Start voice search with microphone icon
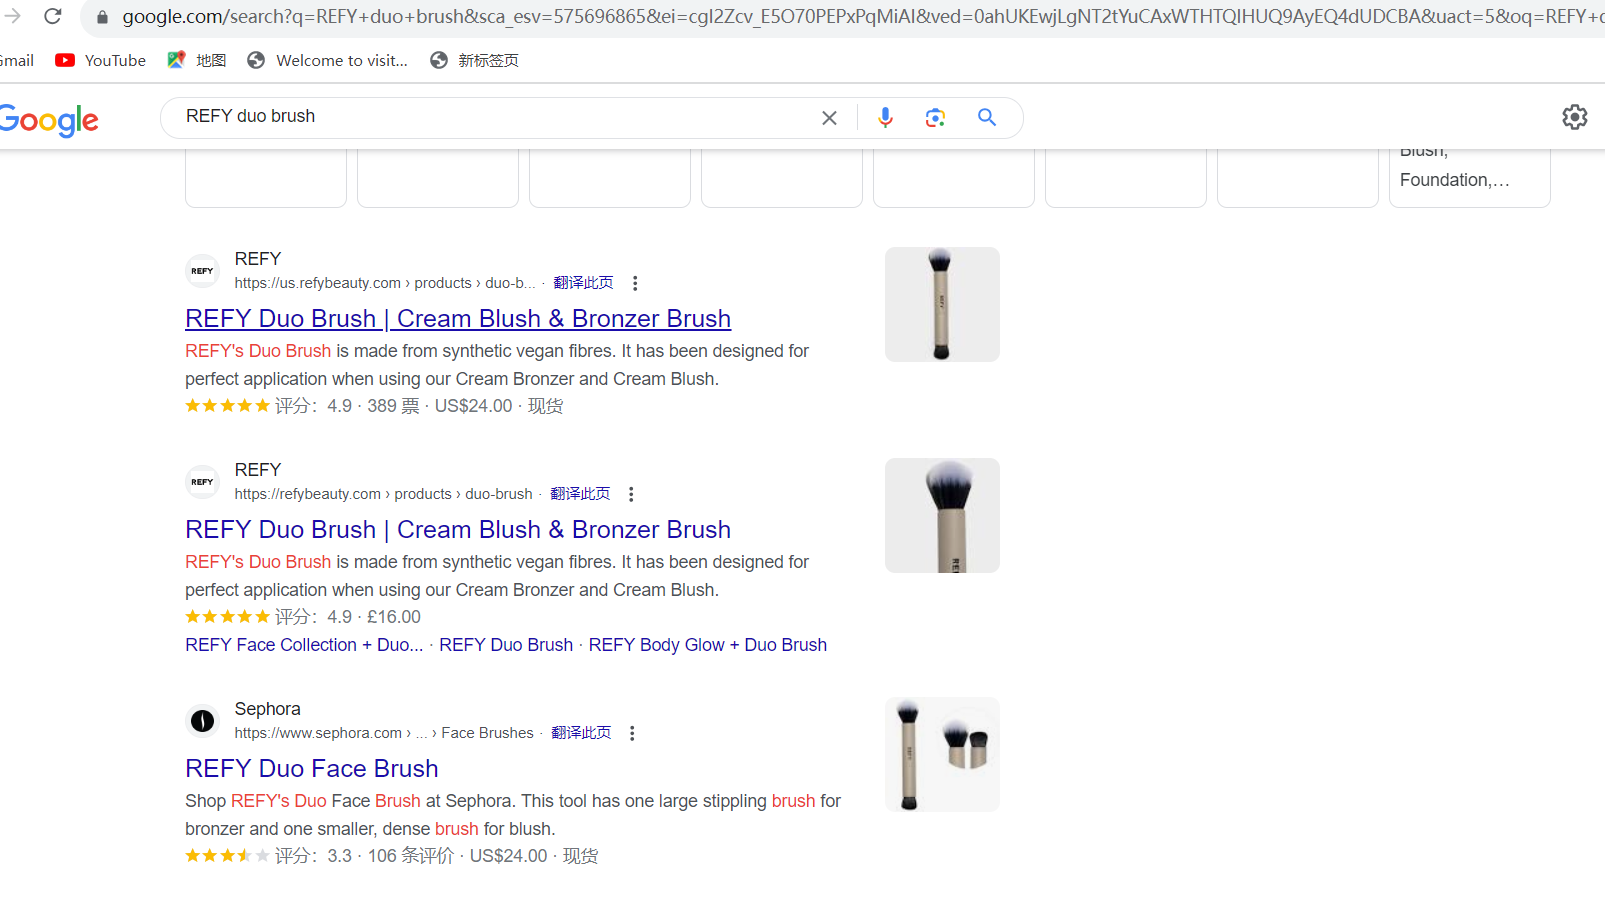The width and height of the screenshot is (1605, 902). (885, 118)
